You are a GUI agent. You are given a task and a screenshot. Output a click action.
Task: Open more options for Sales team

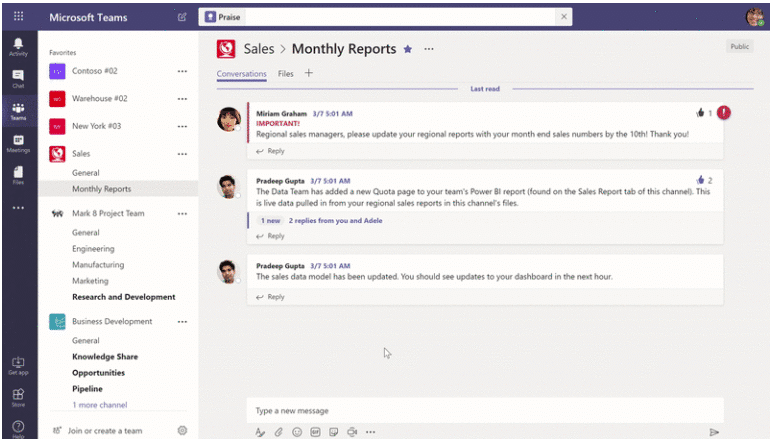point(182,154)
